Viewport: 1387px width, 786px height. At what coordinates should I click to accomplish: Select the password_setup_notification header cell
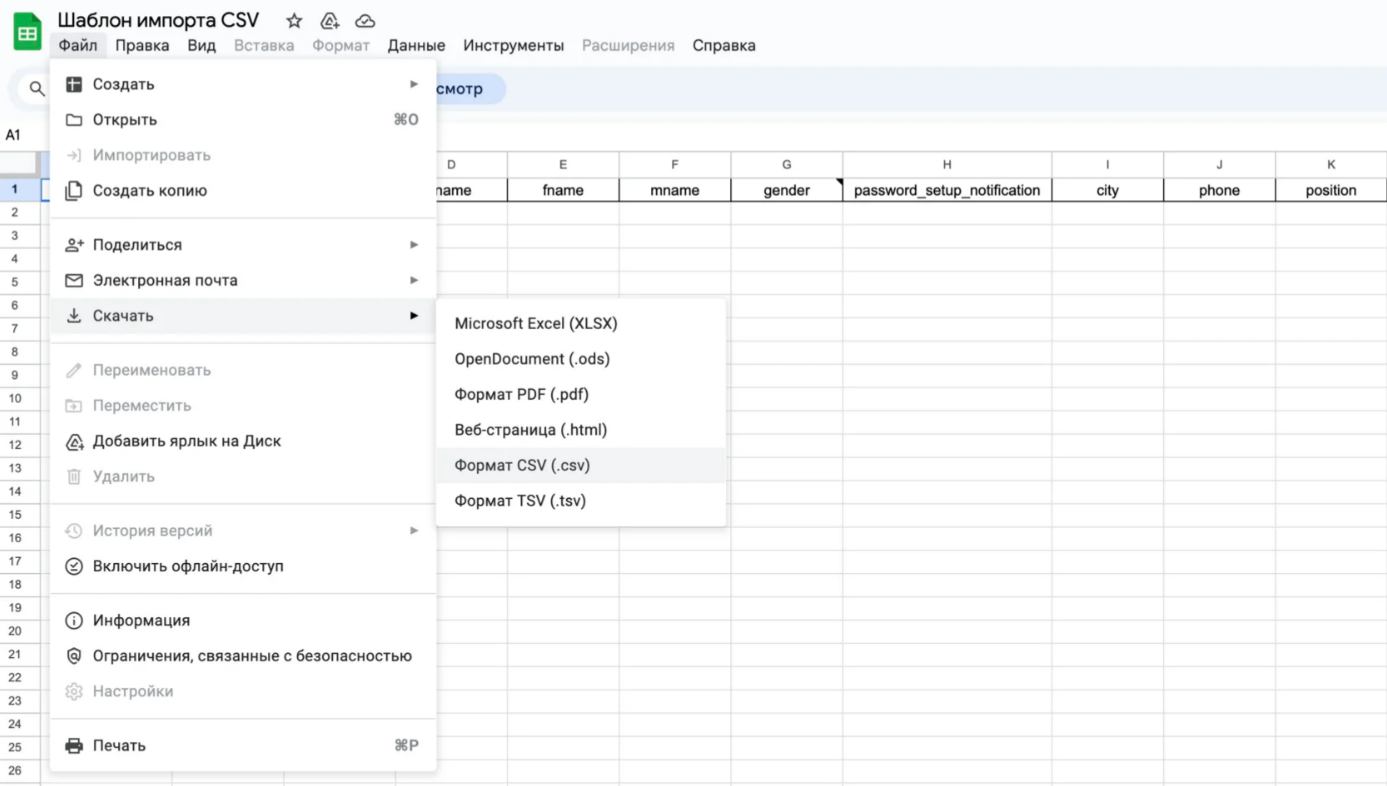click(946, 190)
